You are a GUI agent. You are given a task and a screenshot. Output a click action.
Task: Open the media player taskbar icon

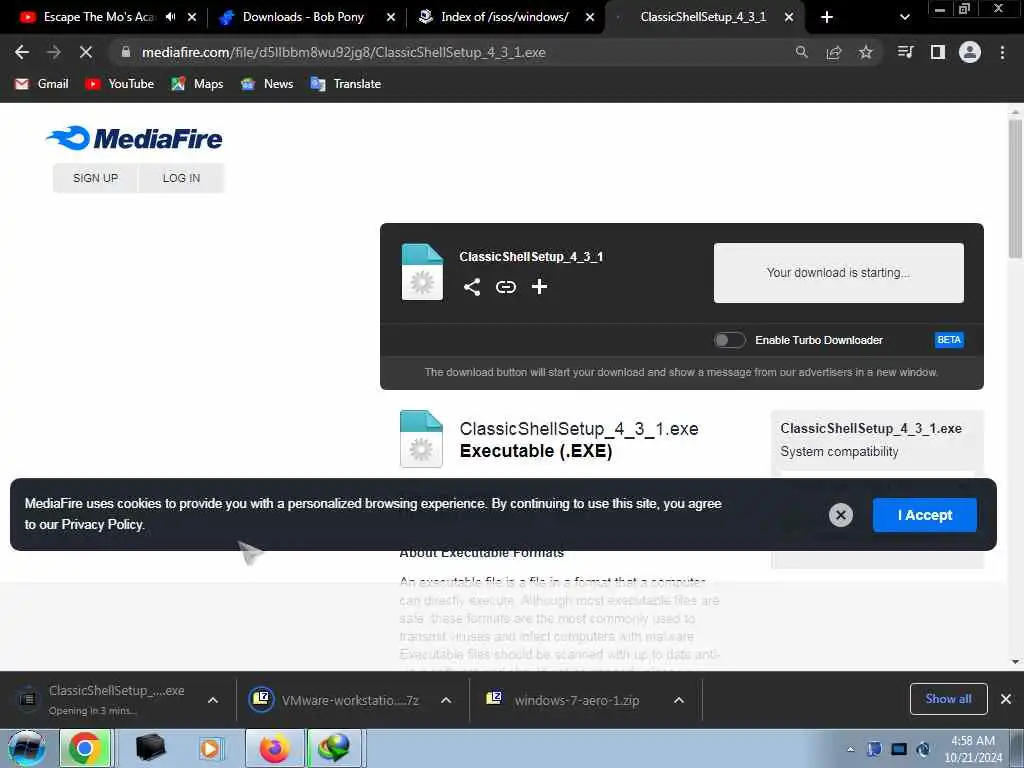coord(210,748)
